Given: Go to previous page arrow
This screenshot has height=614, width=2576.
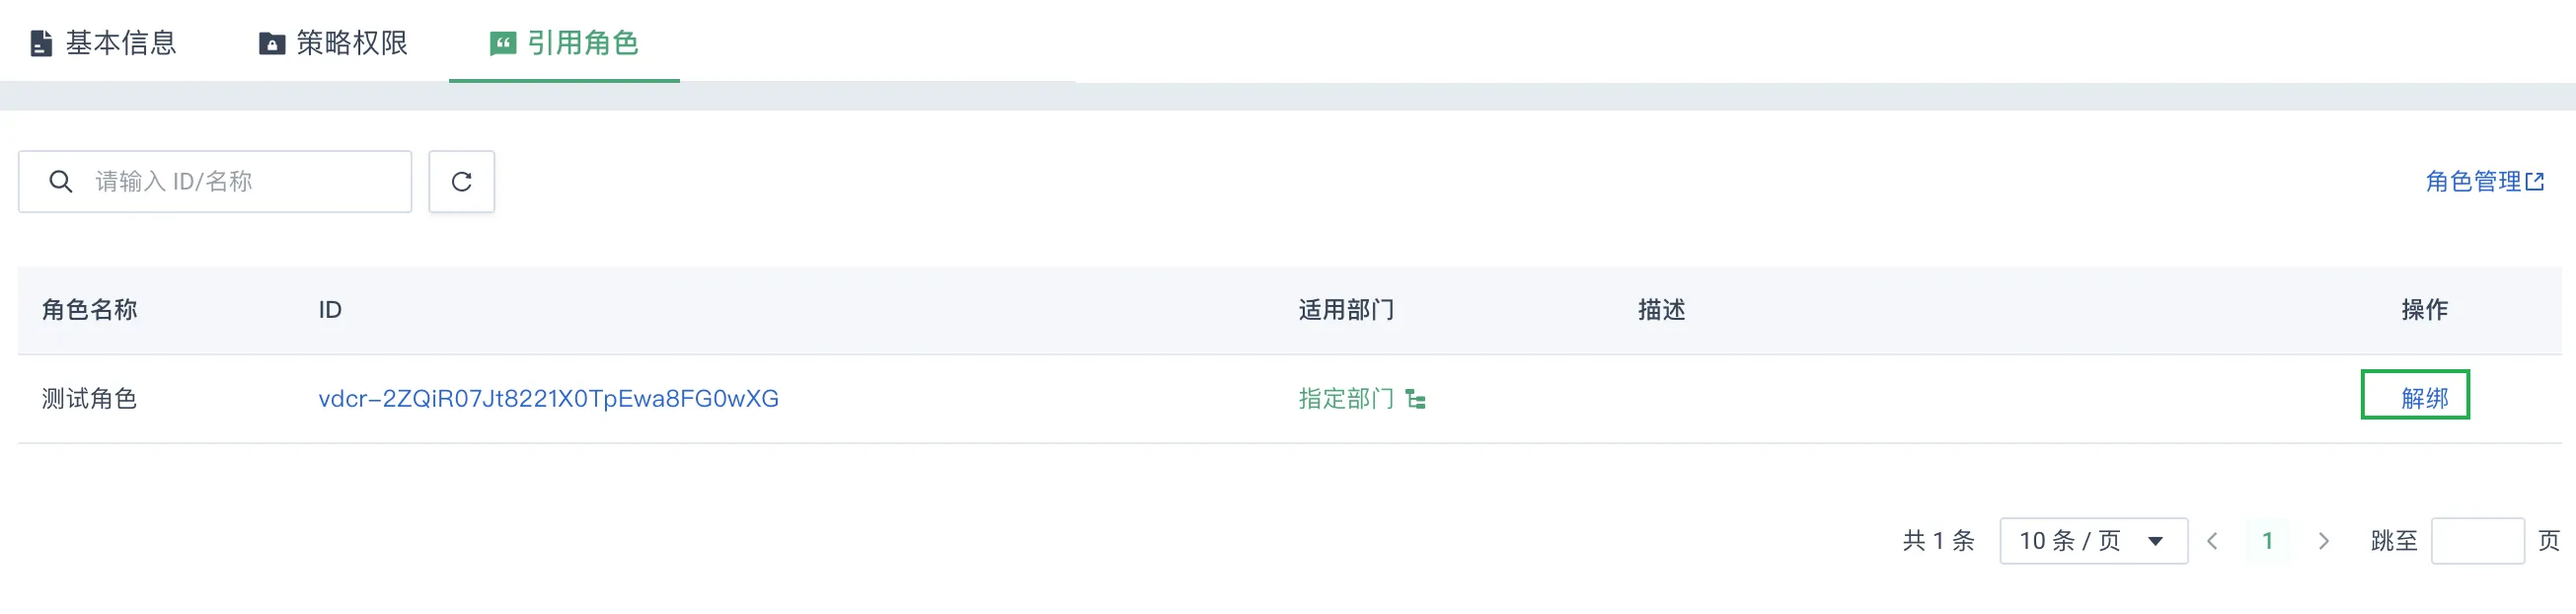Looking at the screenshot, I should pyautogui.click(x=2212, y=541).
